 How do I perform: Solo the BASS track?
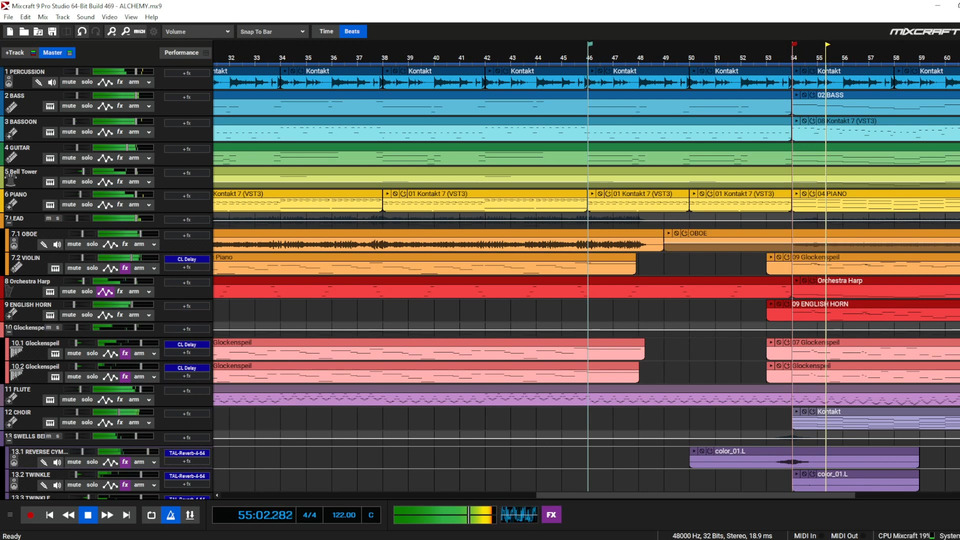click(87, 106)
